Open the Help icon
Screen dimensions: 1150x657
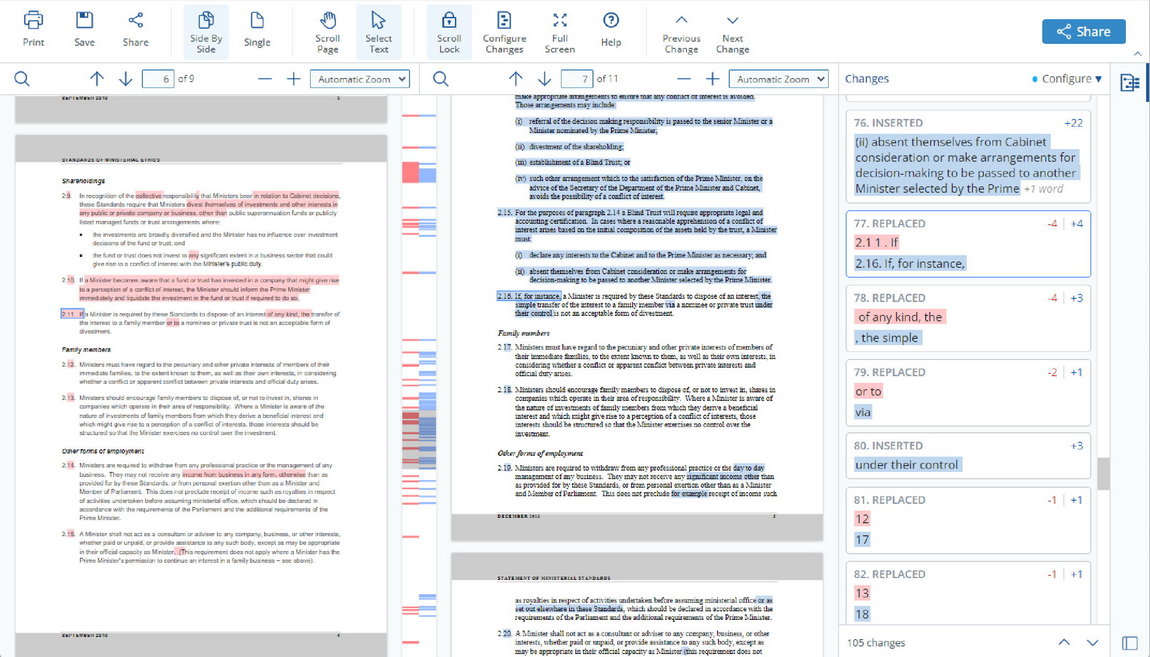click(x=611, y=29)
